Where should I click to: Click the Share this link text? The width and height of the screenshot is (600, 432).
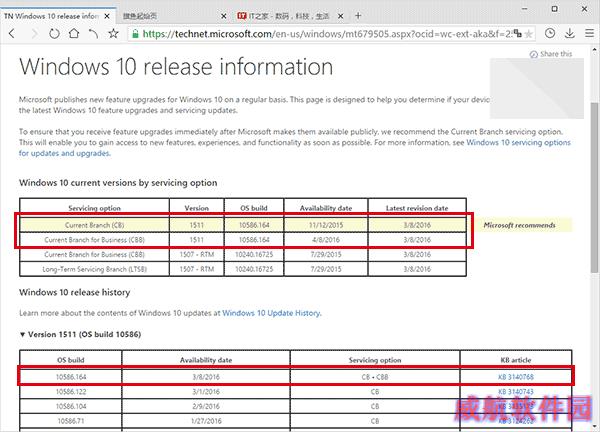tap(556, 54)
